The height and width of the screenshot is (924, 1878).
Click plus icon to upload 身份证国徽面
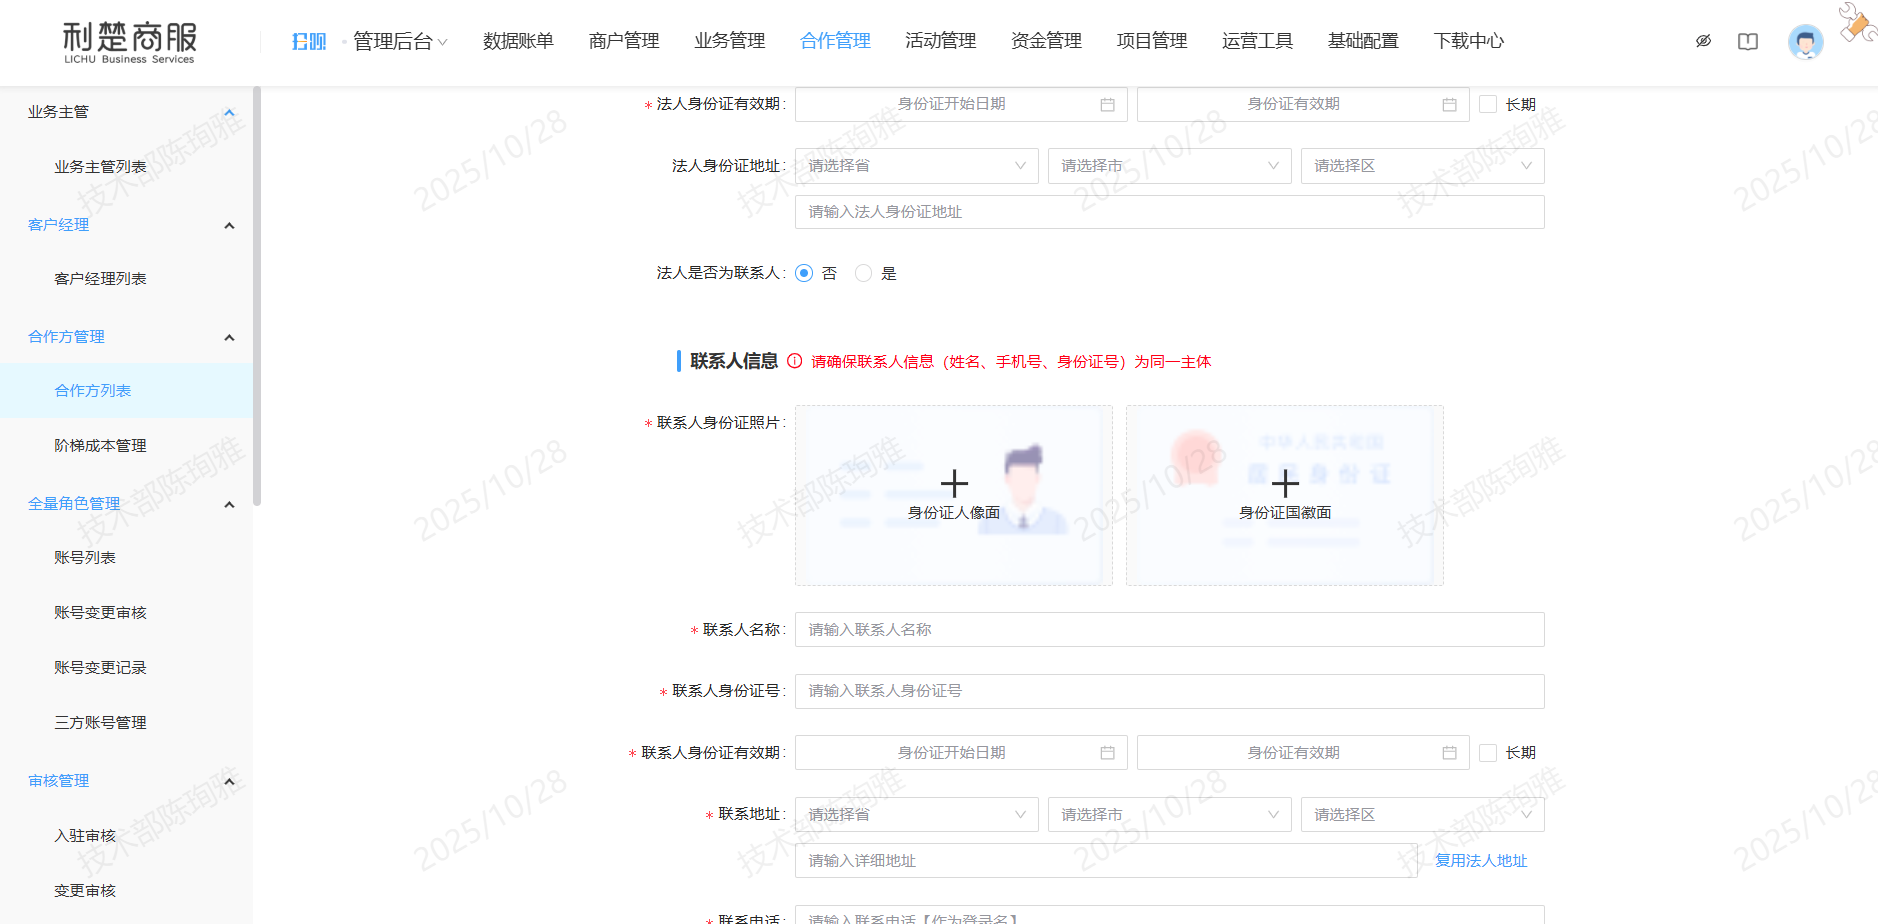tap(1285, 484)
